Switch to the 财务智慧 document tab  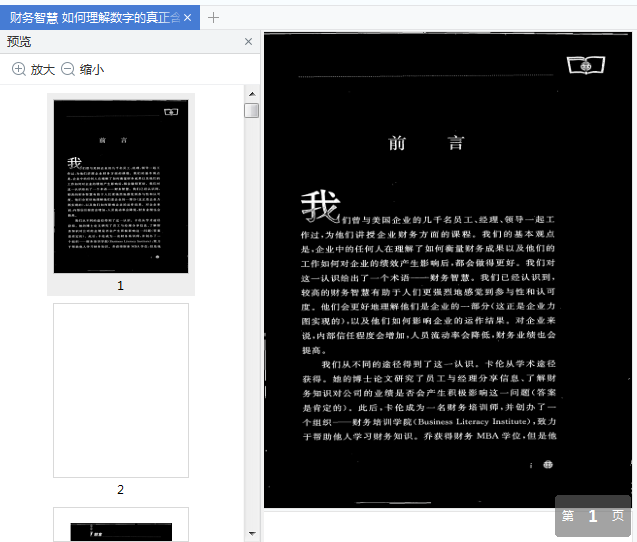point(95,18)
